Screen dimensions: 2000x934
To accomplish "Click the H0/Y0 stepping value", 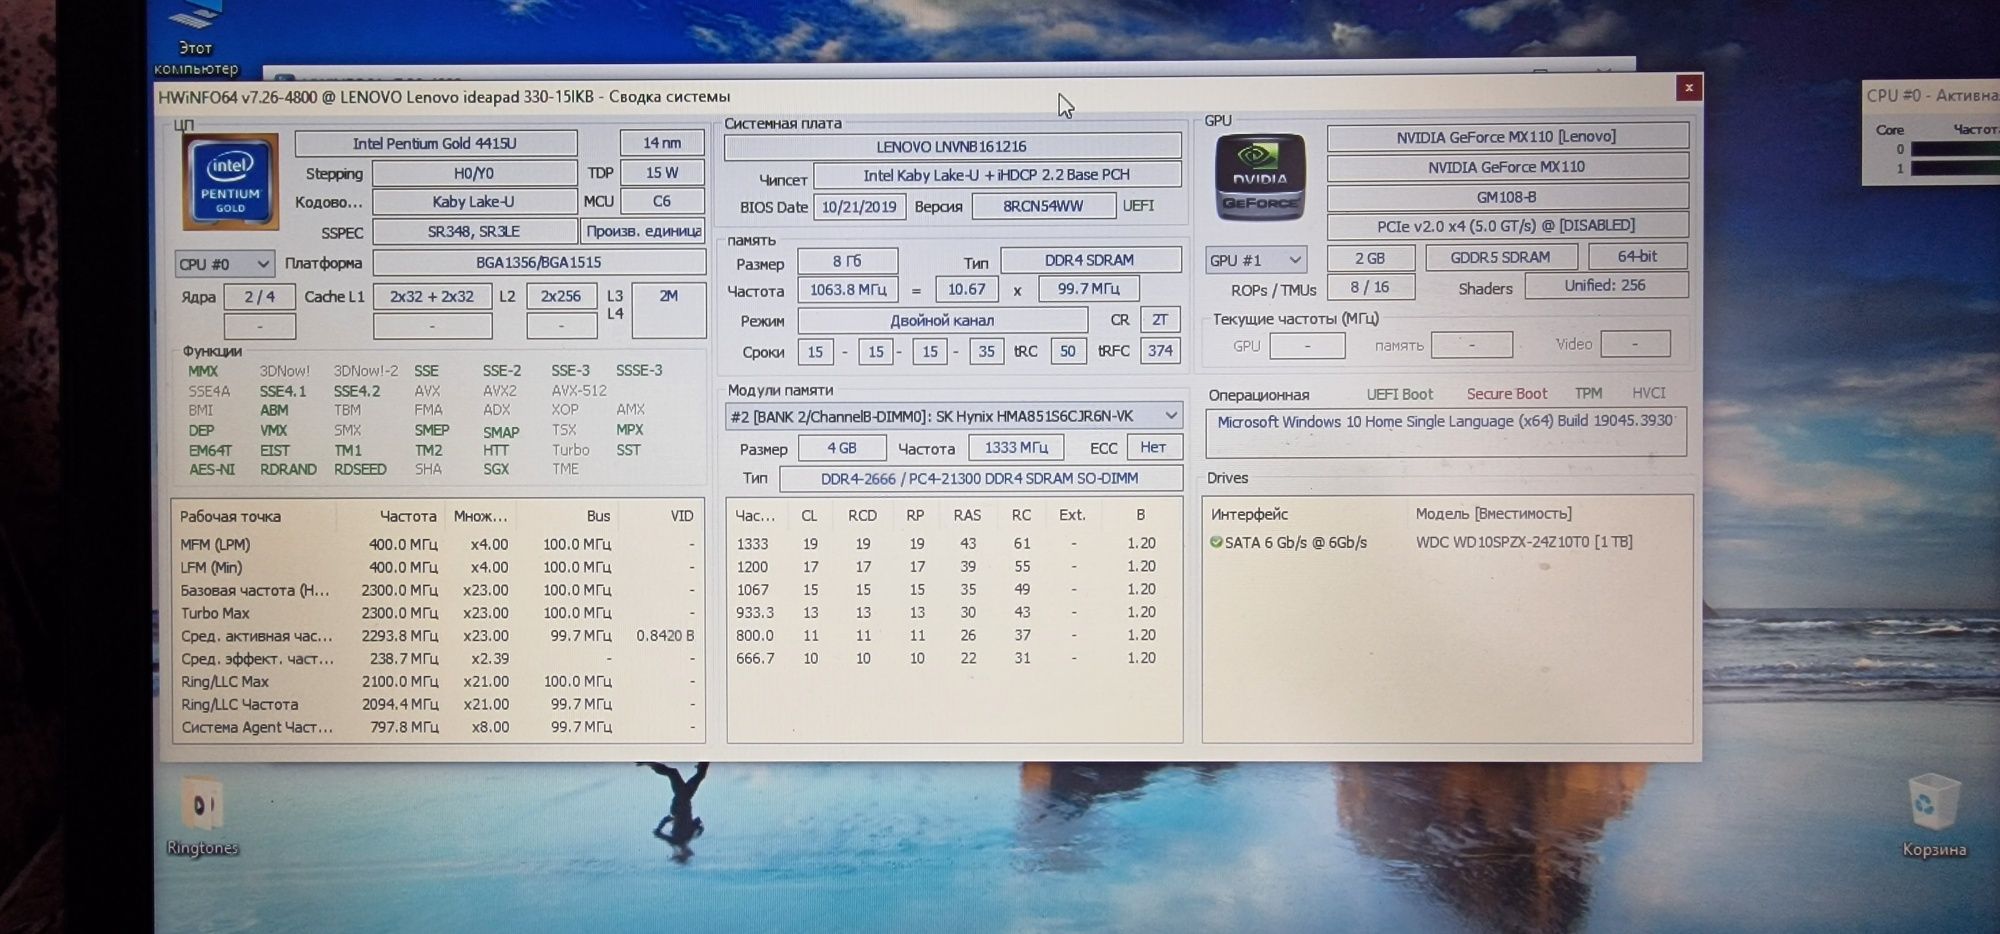I will [x=474, y=173].
